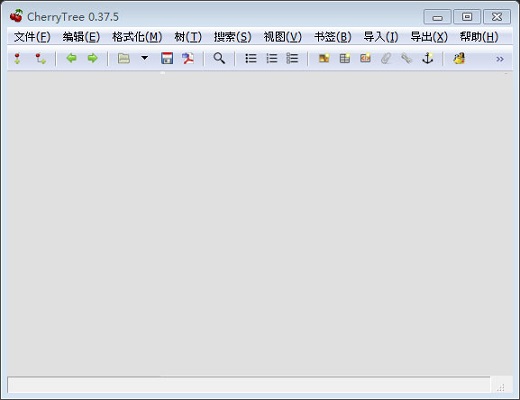The height and width of the screenshot is (400, 520).
Task: Open the 格式化(M) menu
Action: 137,37
